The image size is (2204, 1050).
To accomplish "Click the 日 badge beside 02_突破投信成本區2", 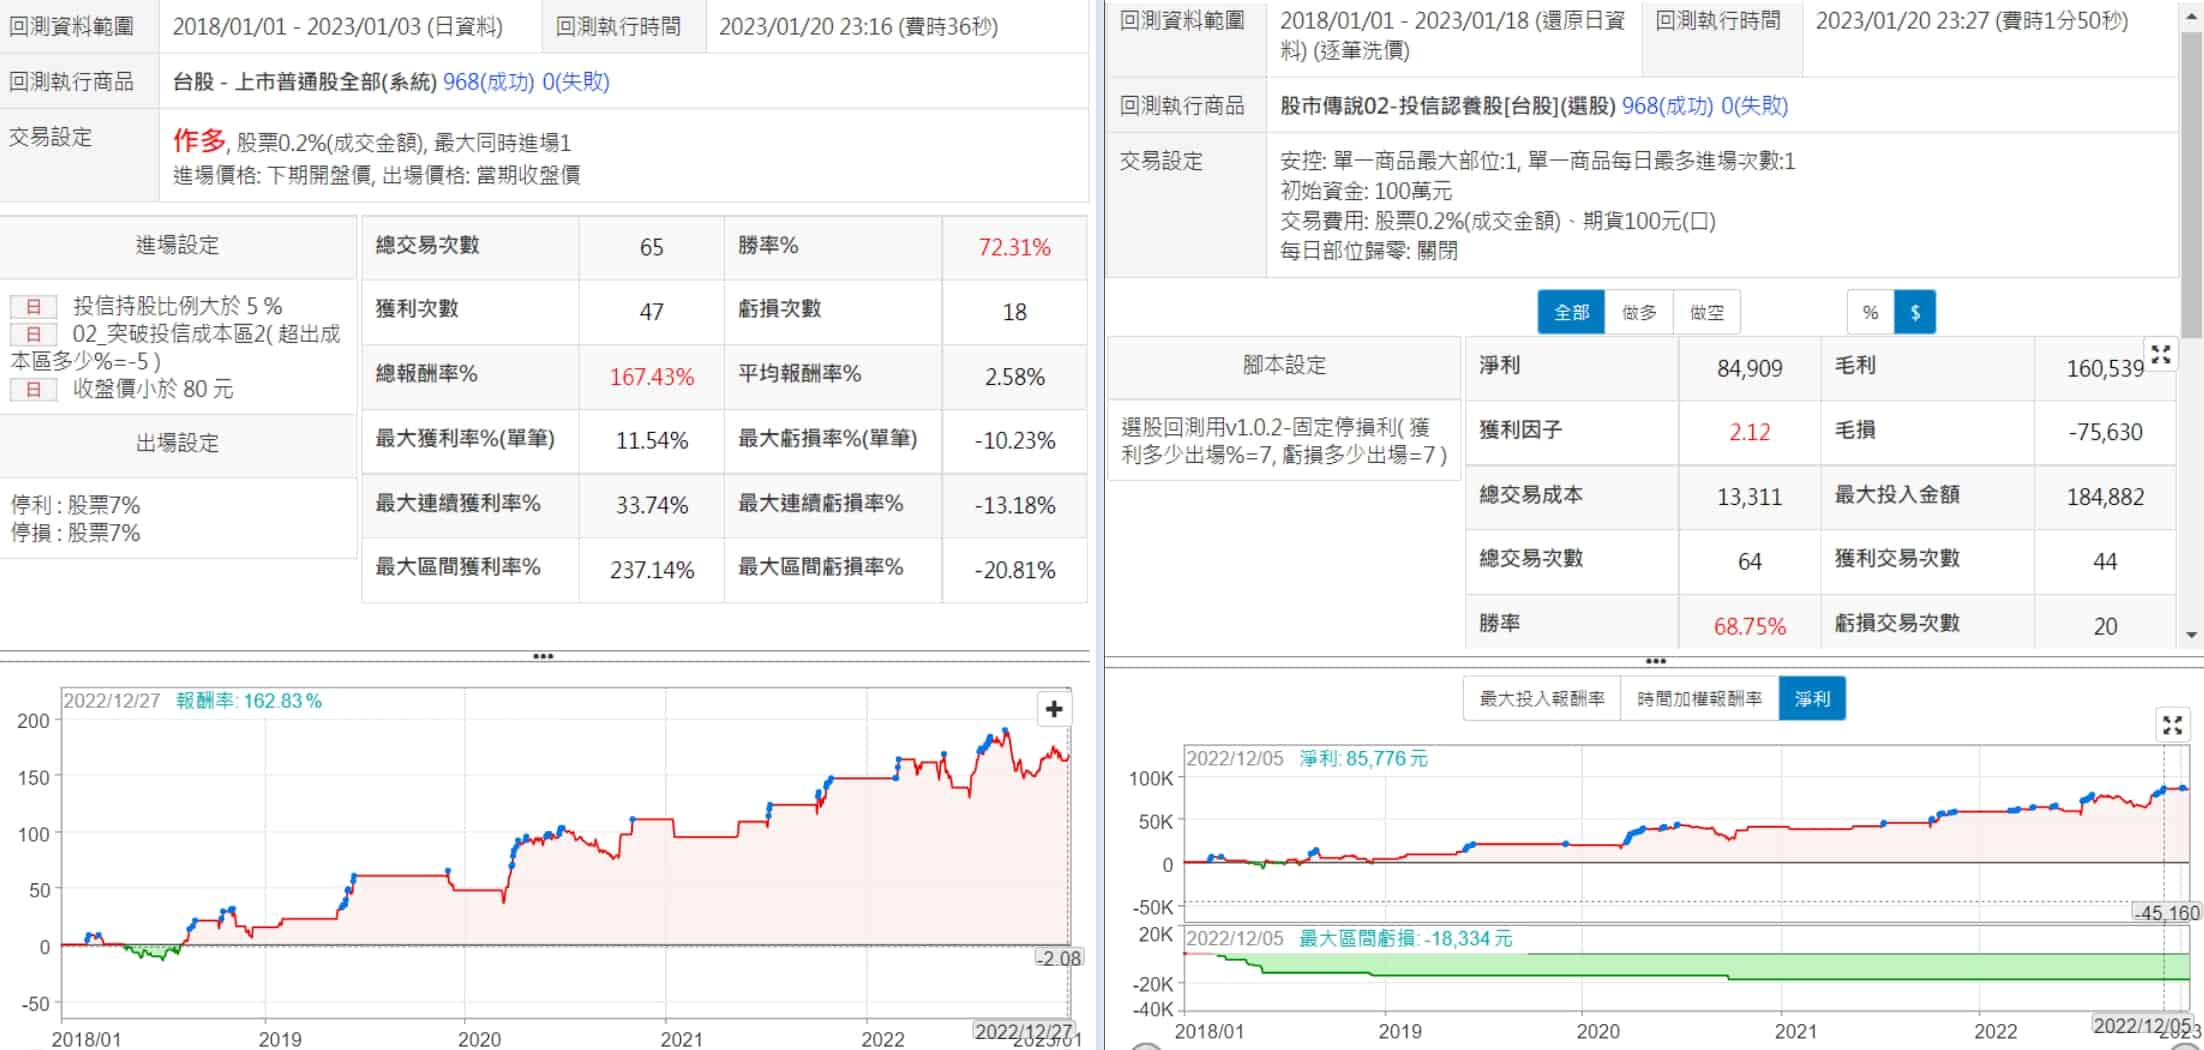I will pos(33,334).
